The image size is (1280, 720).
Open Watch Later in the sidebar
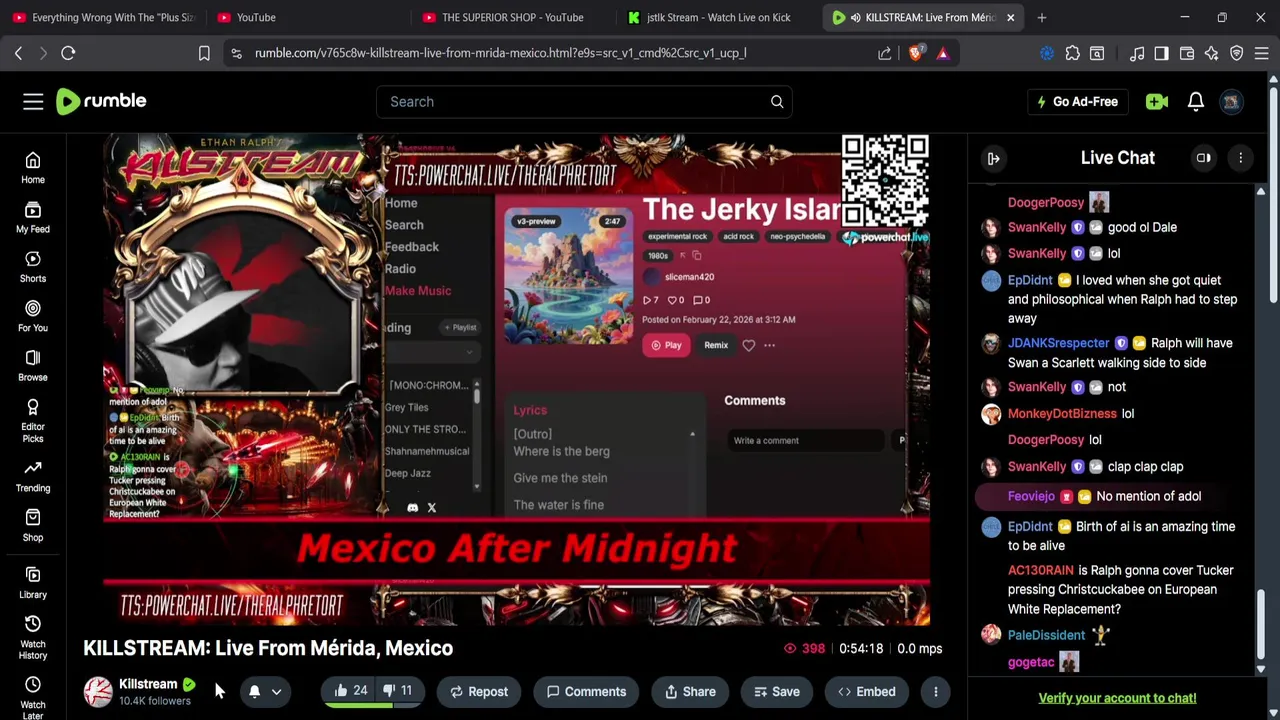[x=33, y=698]
